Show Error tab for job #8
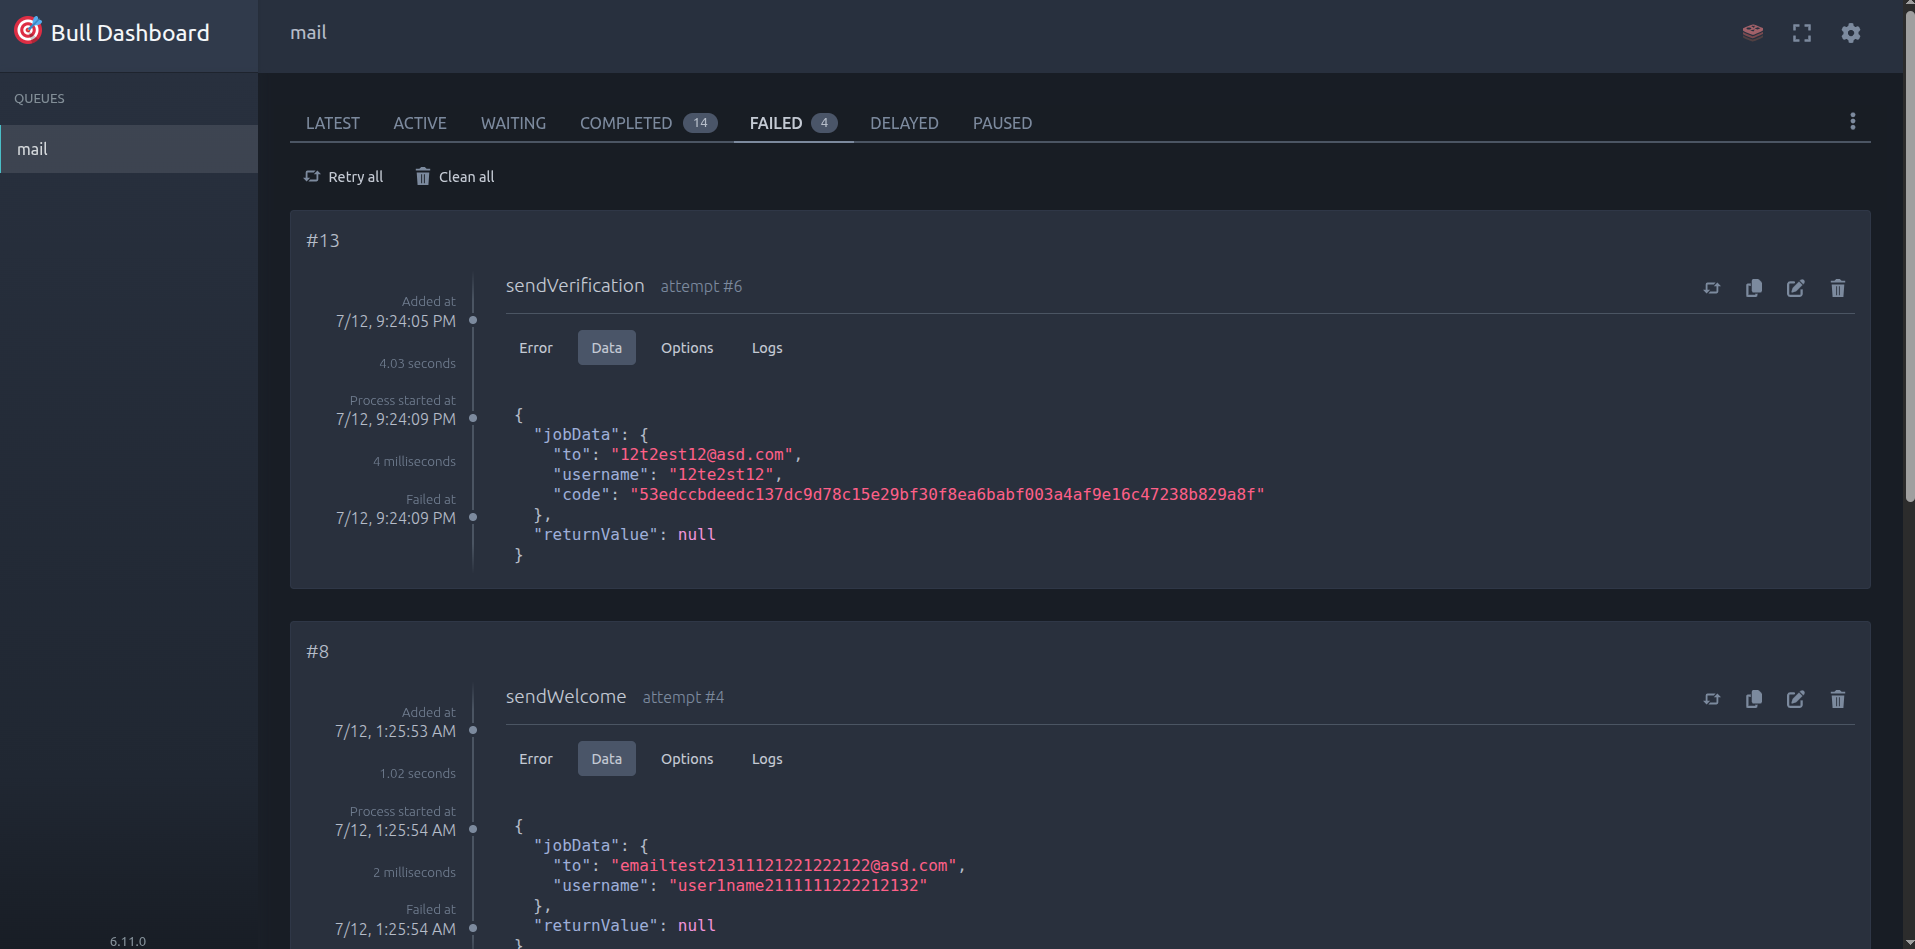The image size is (1915, 949). (x=536, y=759)
